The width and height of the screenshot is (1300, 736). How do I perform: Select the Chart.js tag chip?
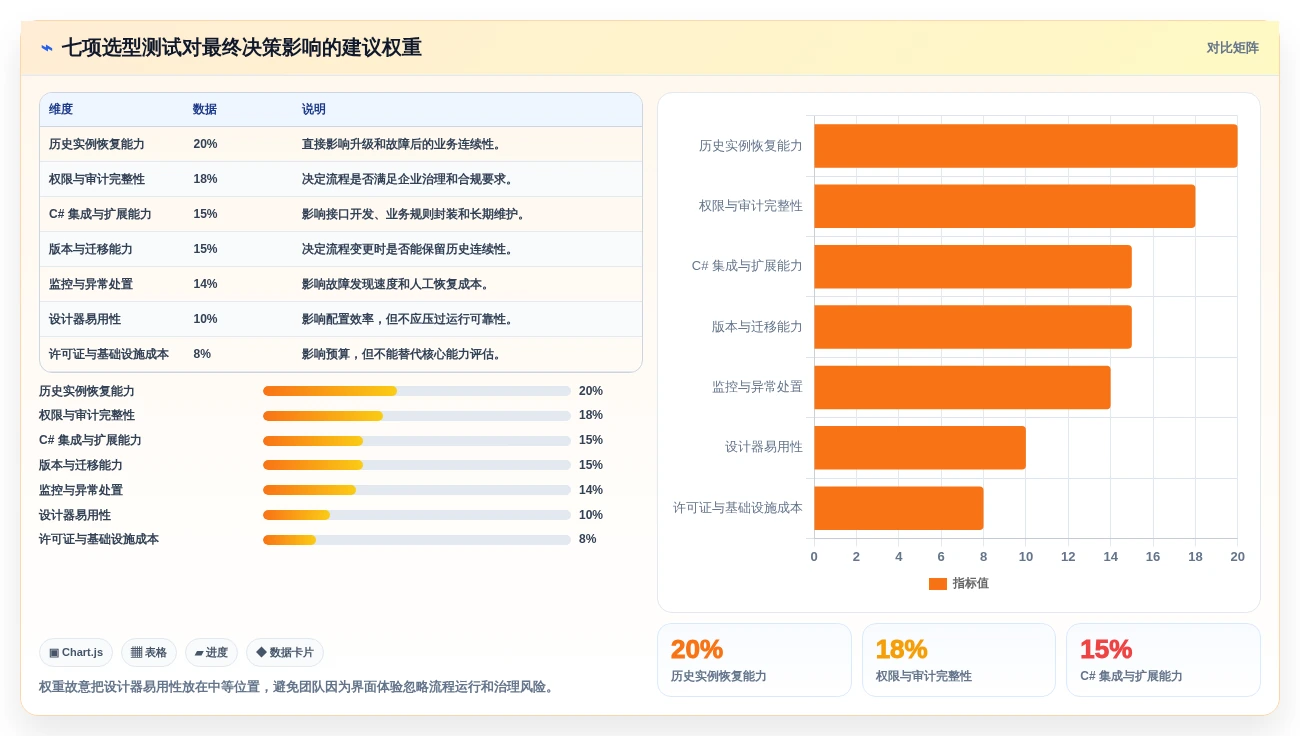[76, 653]
